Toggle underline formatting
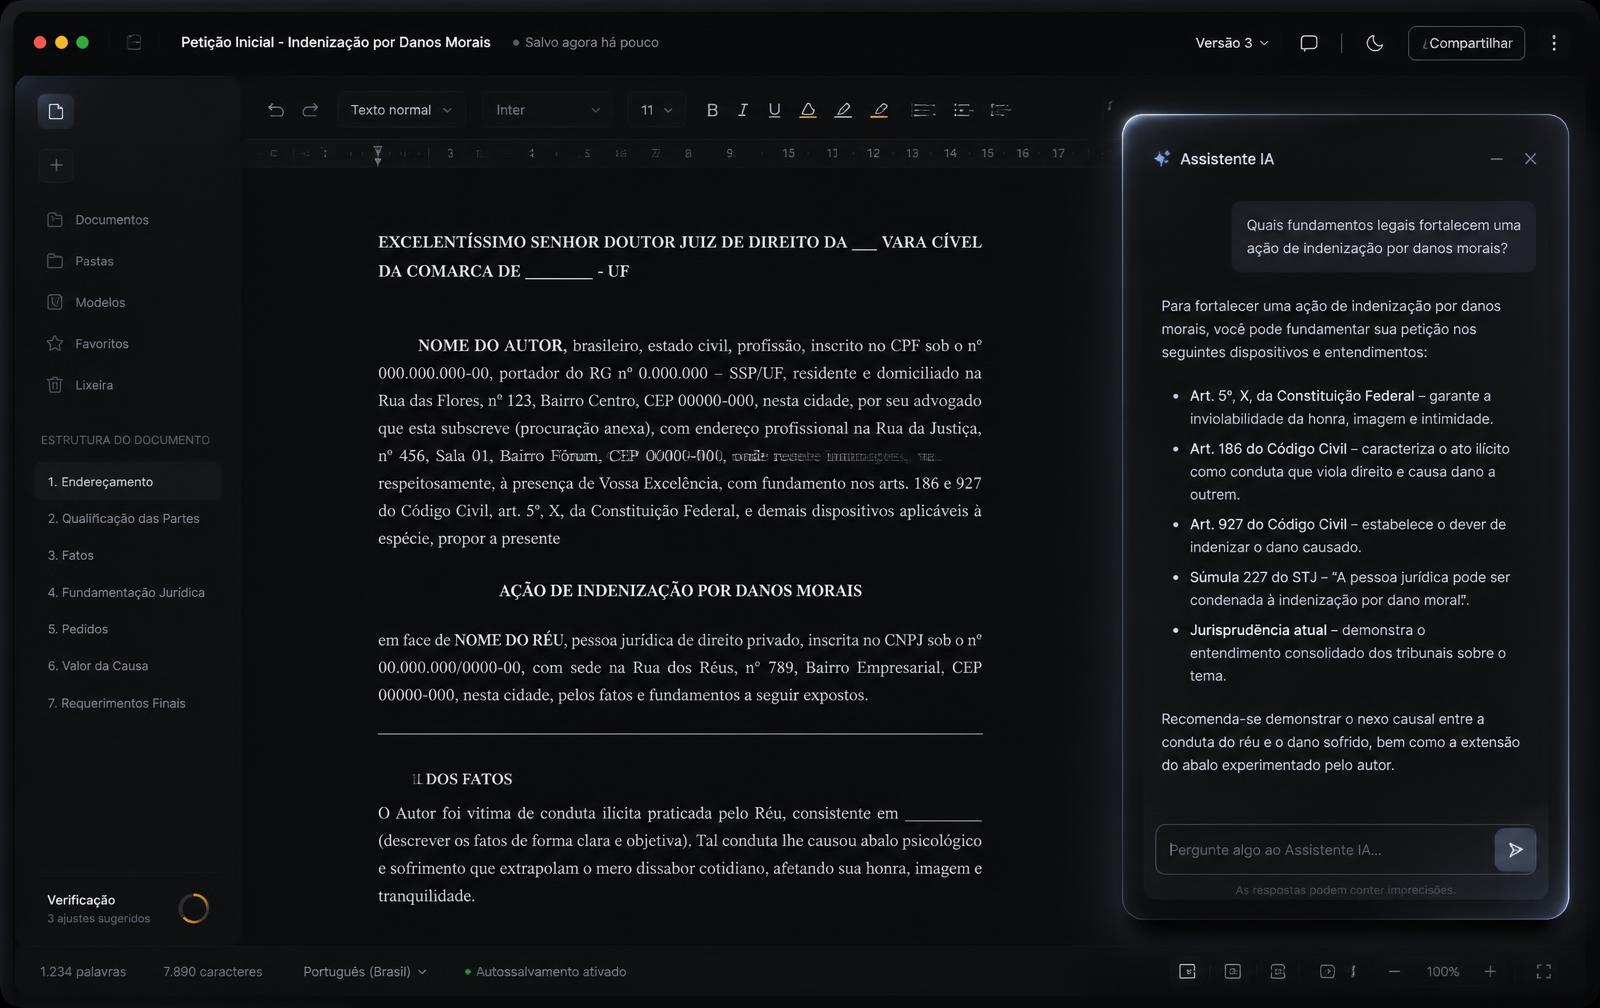Screen dimensions: 1600x1008 point(774,110)
